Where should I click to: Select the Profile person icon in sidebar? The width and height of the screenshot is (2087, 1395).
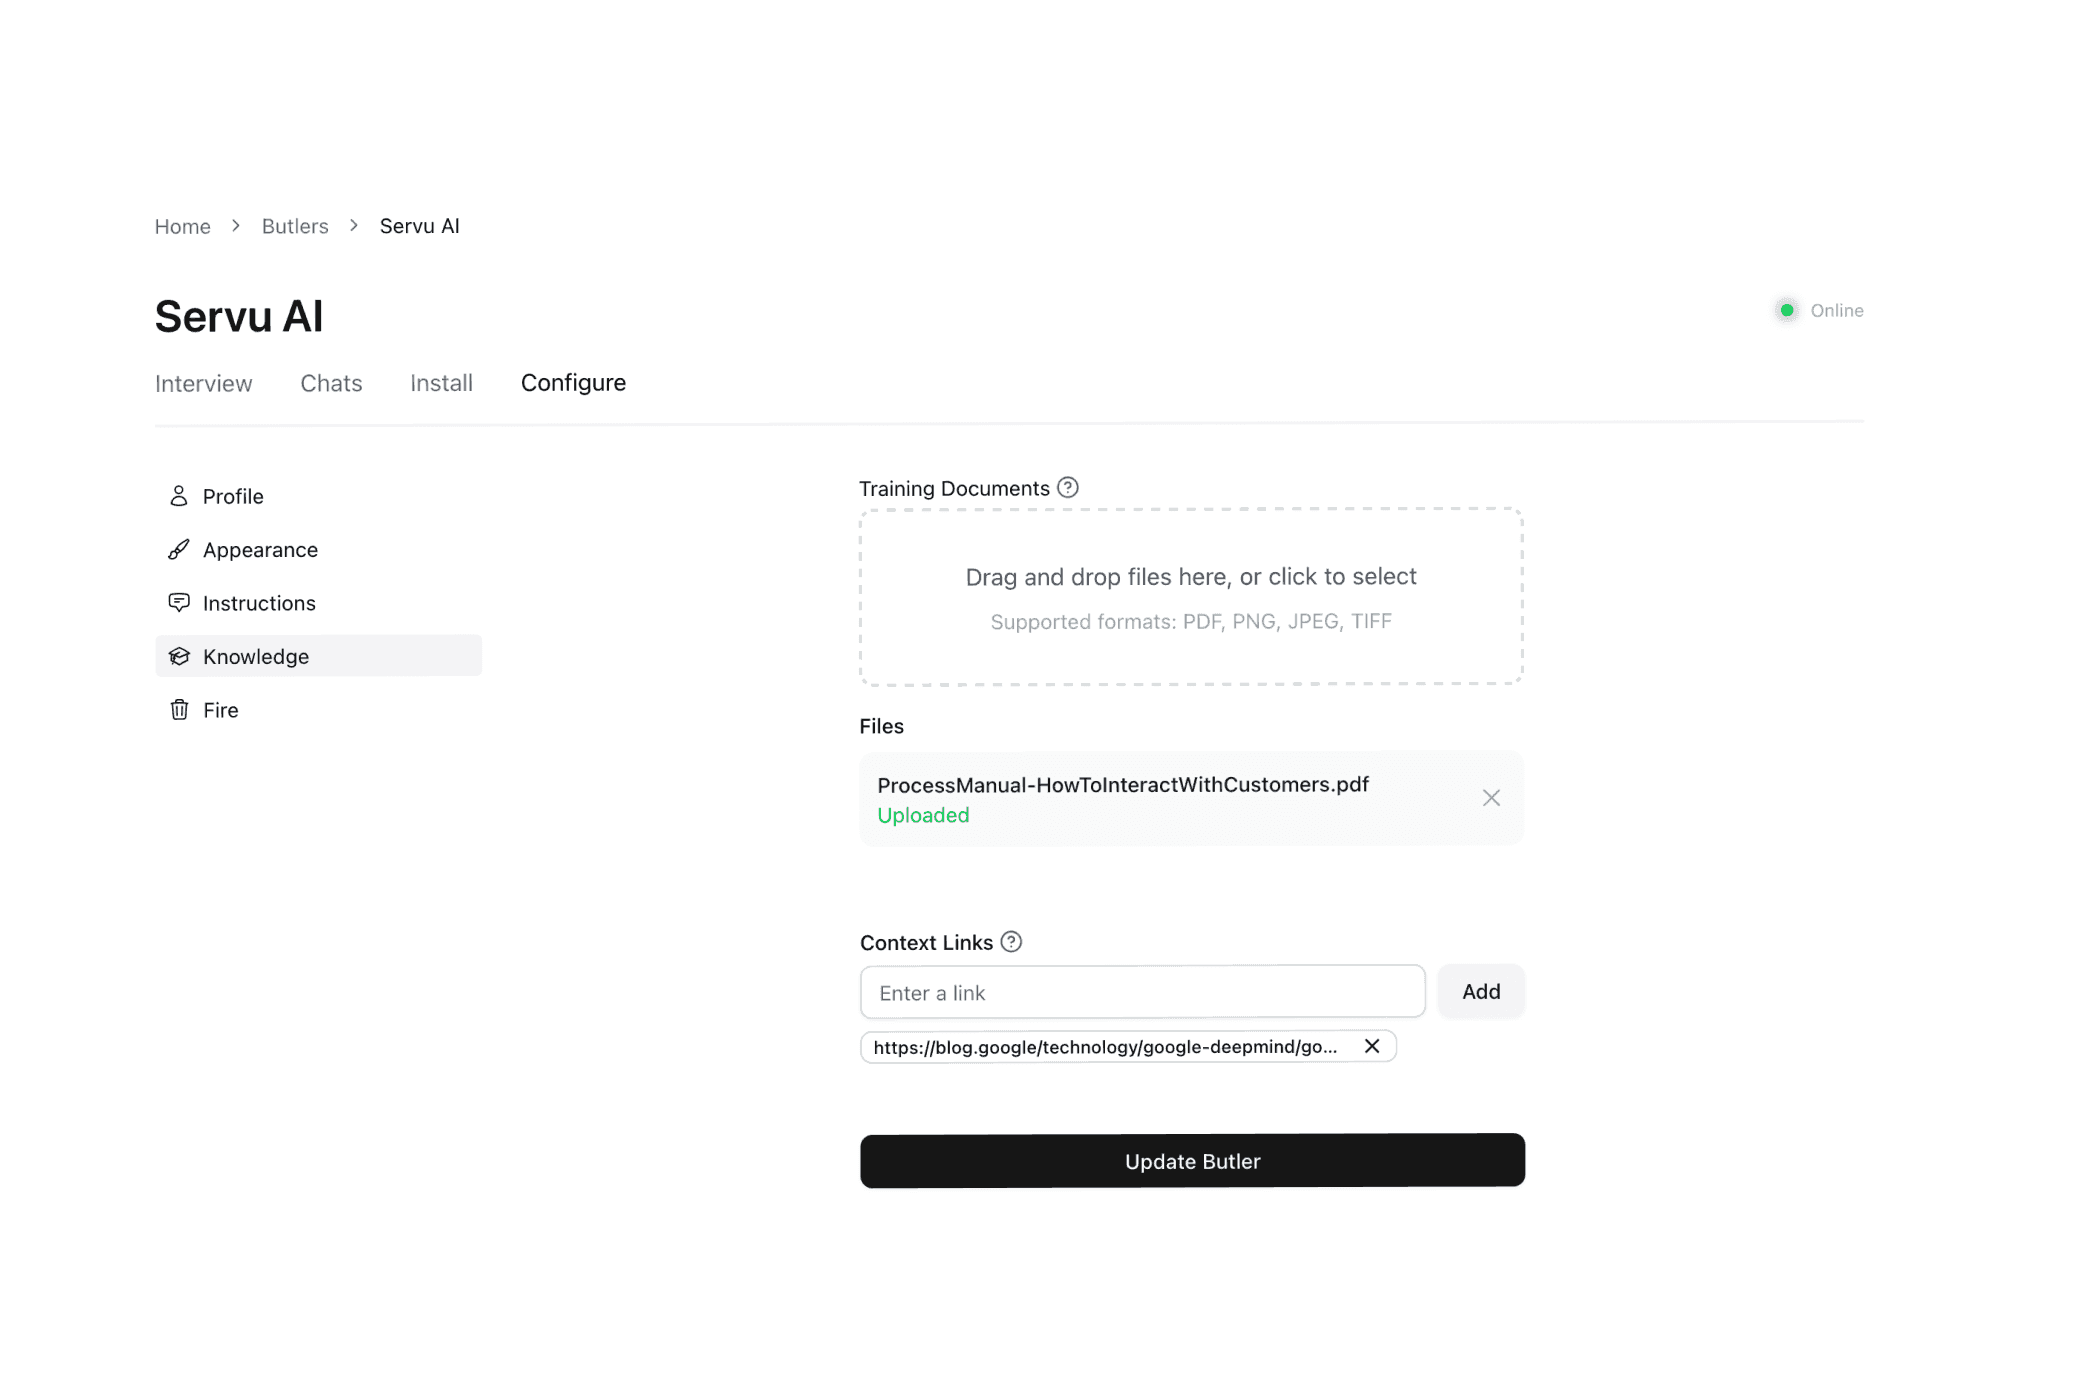[179, 495]
